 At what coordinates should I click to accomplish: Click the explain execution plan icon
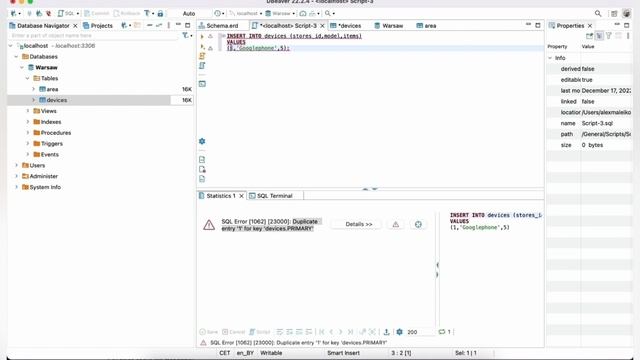202,66
